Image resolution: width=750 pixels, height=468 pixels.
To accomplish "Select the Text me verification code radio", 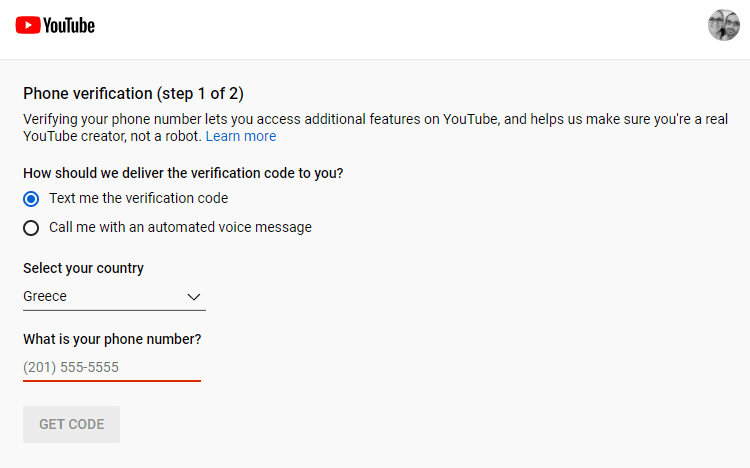I will pos(31,199).
